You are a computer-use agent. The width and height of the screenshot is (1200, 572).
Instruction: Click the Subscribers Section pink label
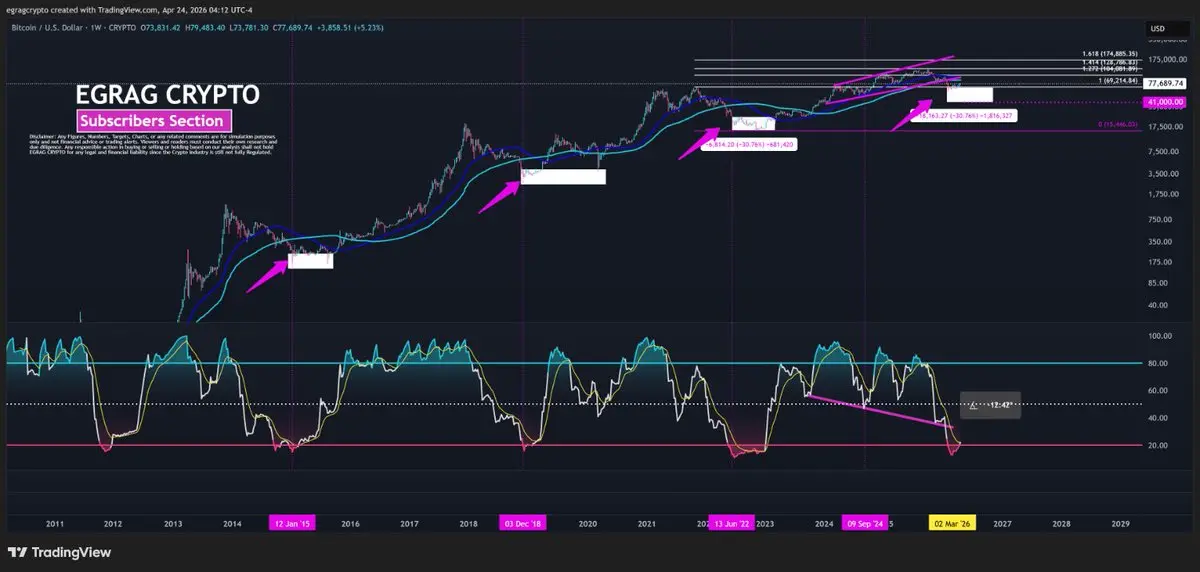point(153,121)
